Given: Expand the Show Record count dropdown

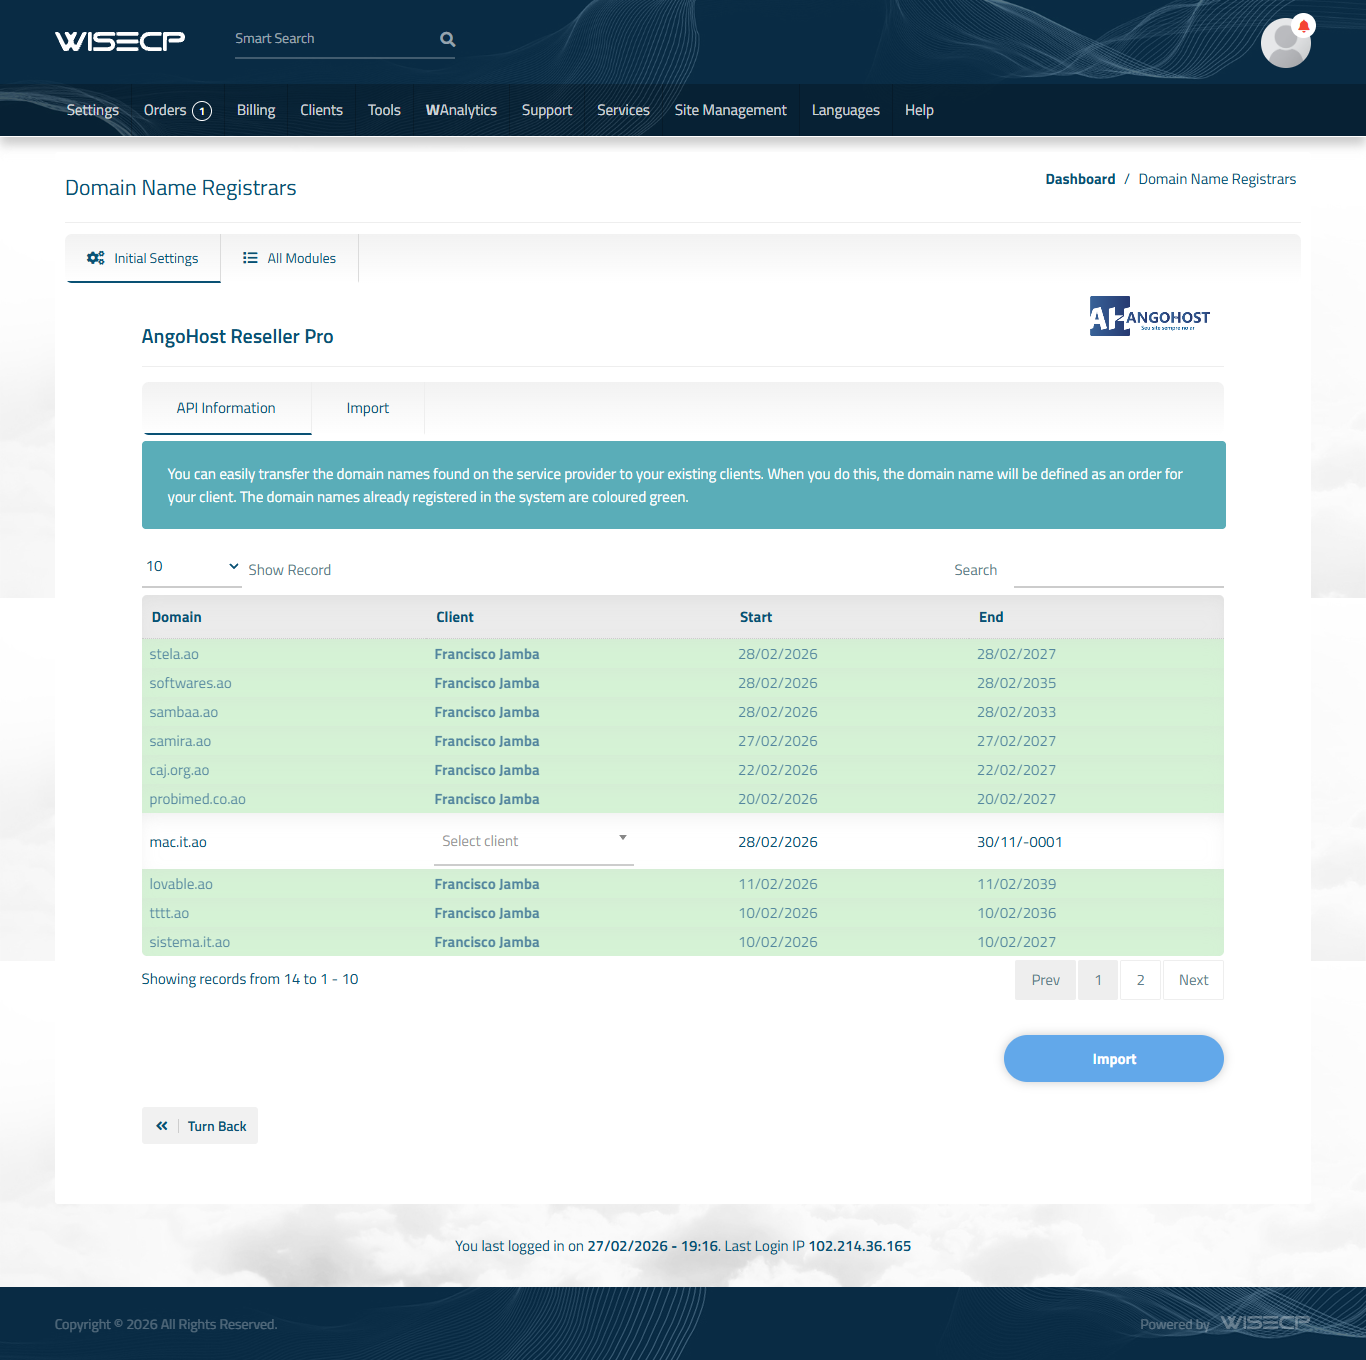Looking at the screenshot, I should point(192,567).
